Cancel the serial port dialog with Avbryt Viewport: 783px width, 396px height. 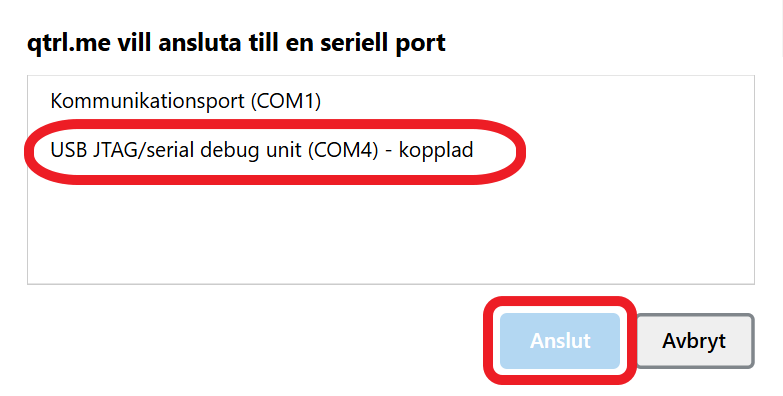(694, 341)
